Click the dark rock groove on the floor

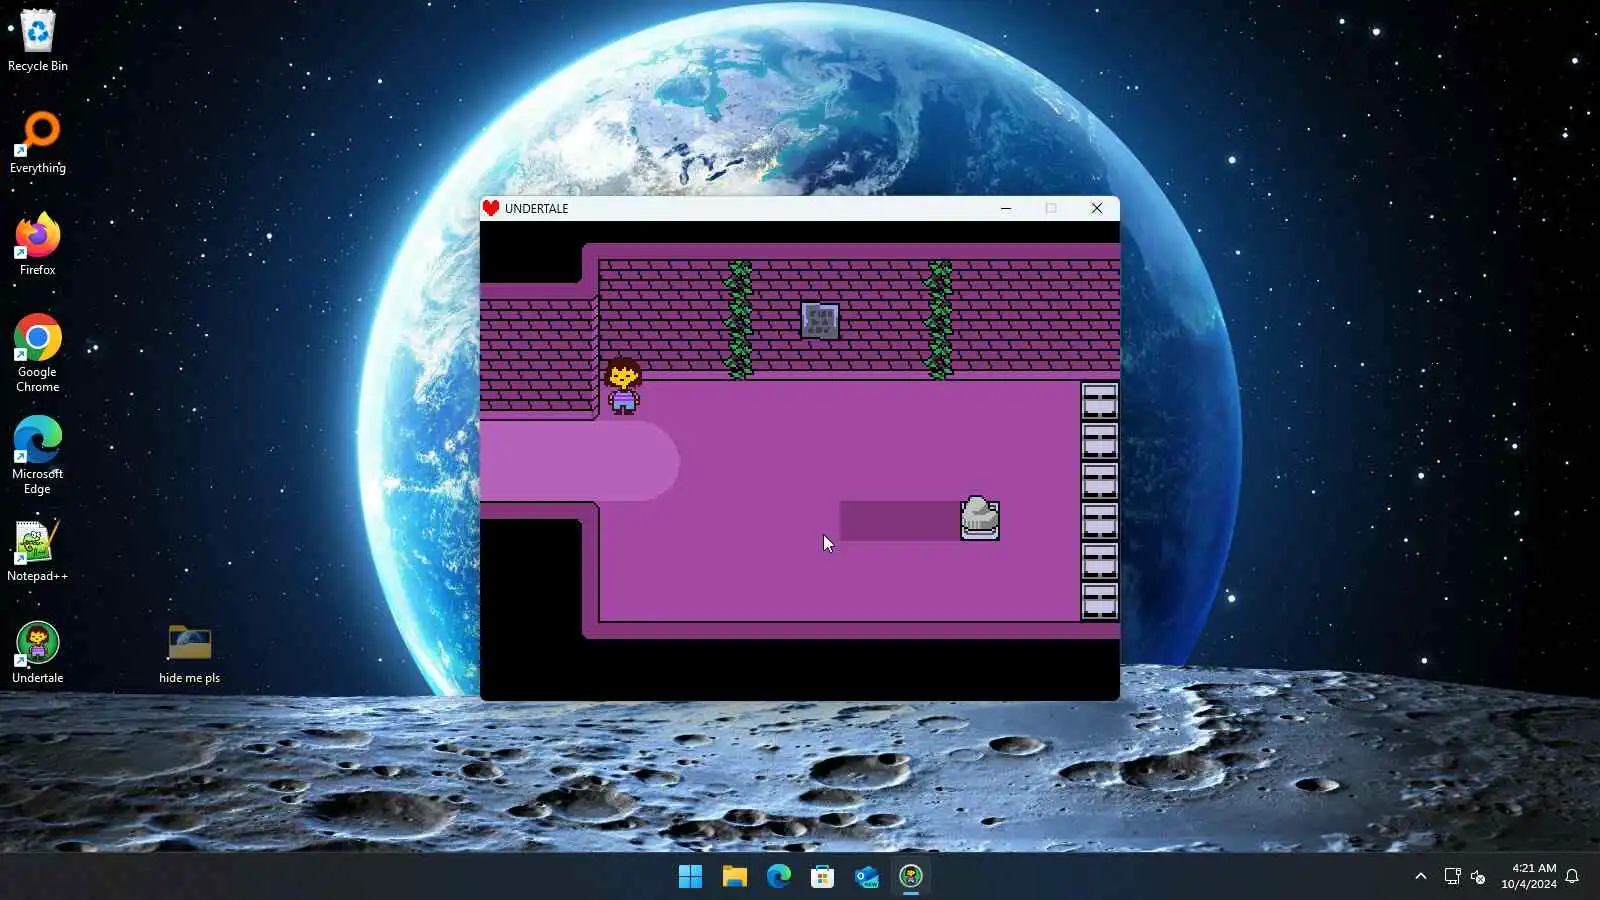point(899,521)
